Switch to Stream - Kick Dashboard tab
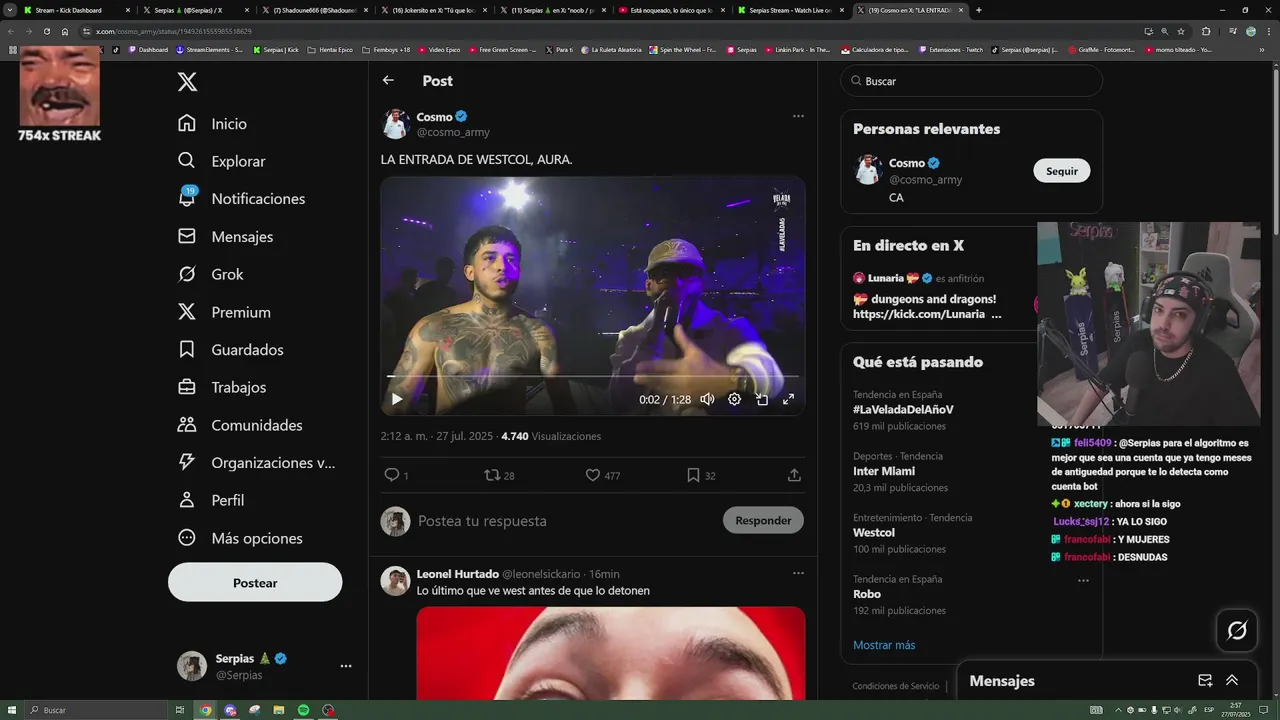 [x=76, y=10]
